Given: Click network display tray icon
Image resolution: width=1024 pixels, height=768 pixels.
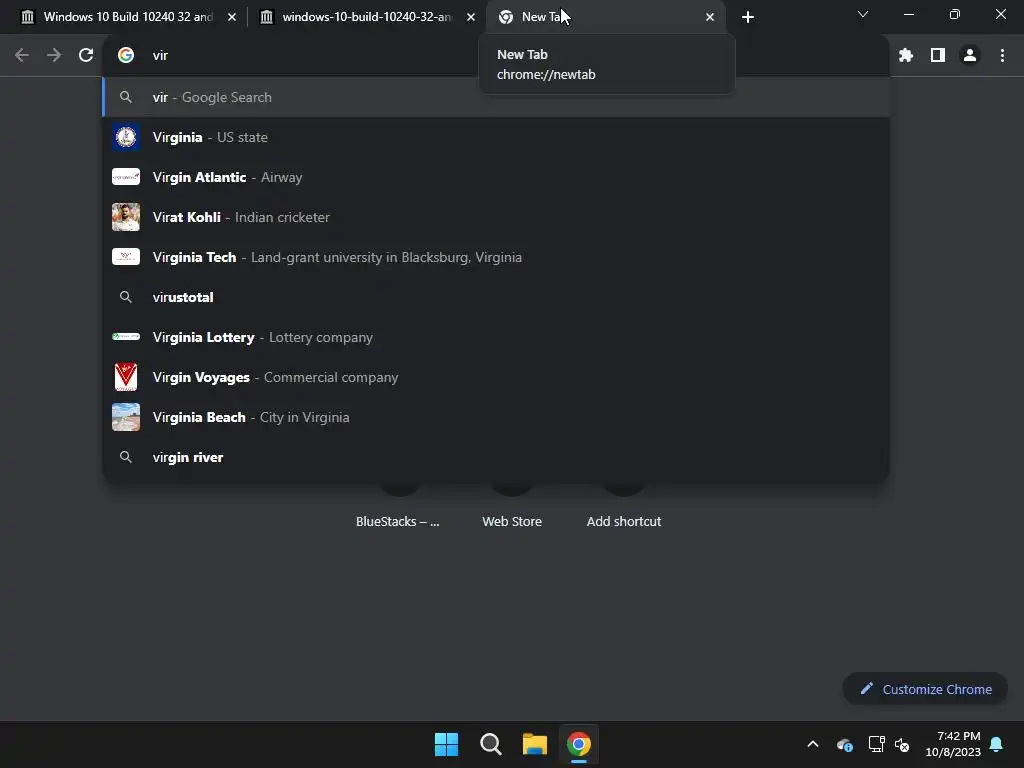Looking at the screenshot, I should pyautogui.click(x=876, y=744).
